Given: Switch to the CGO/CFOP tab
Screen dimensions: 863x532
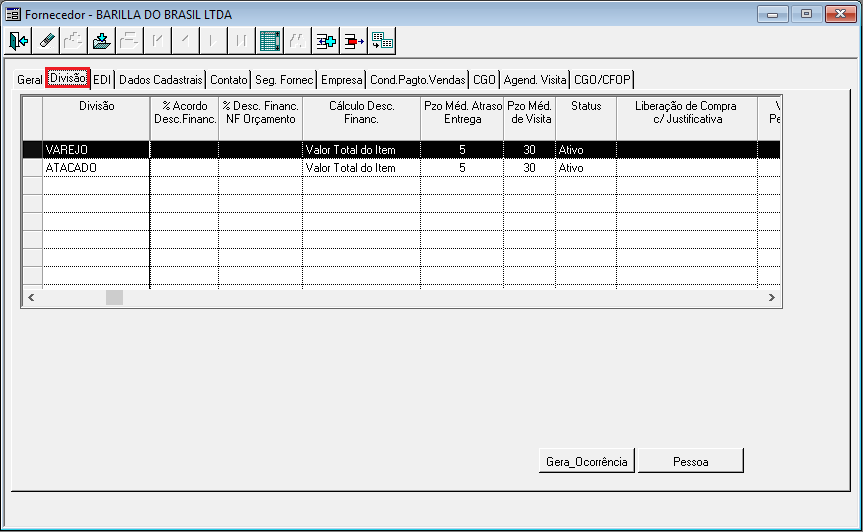Looking at the screenshot, I should [x=602, y=80].
